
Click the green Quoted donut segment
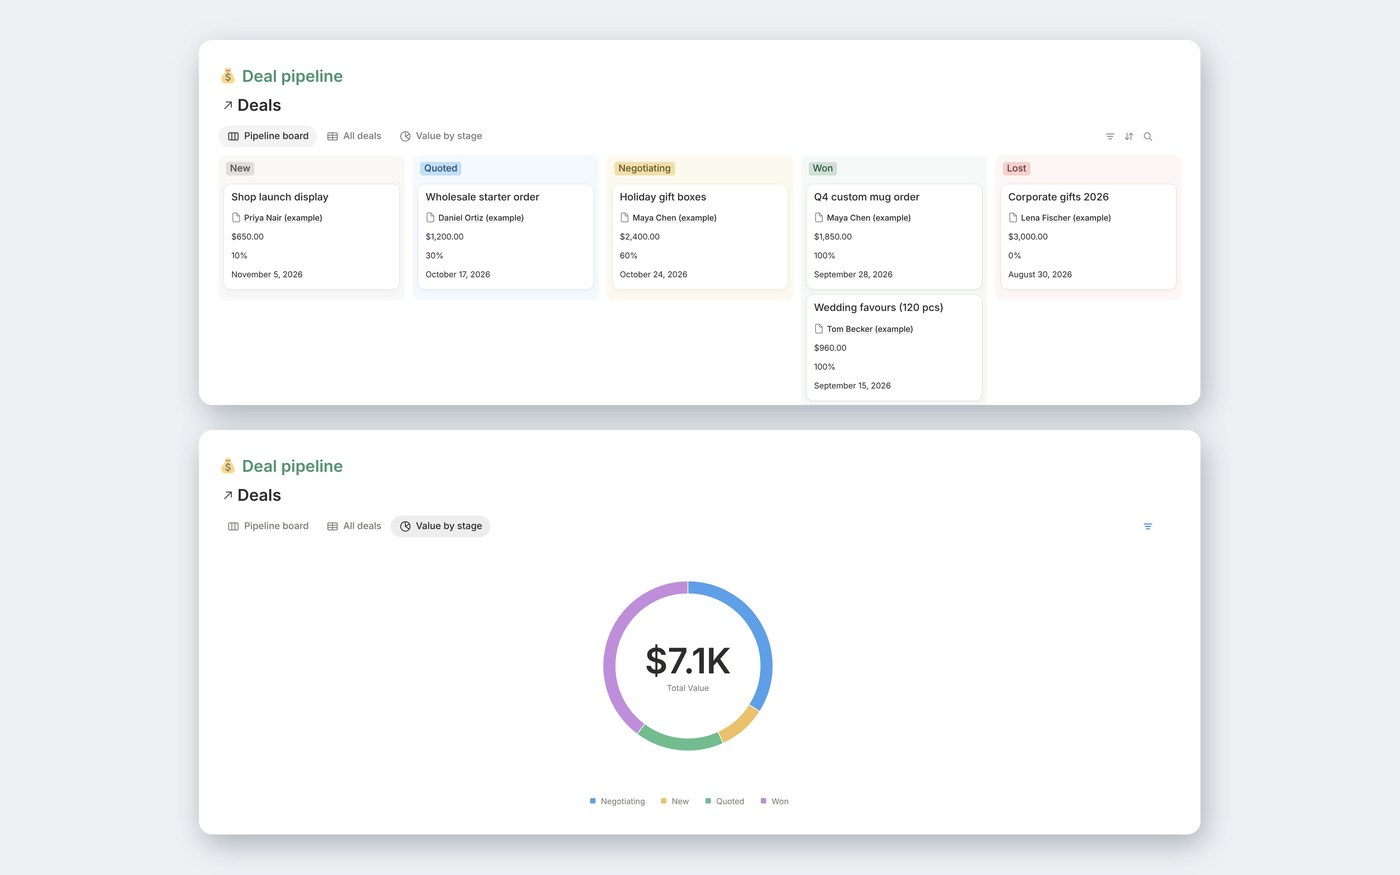tap(680, 744)
